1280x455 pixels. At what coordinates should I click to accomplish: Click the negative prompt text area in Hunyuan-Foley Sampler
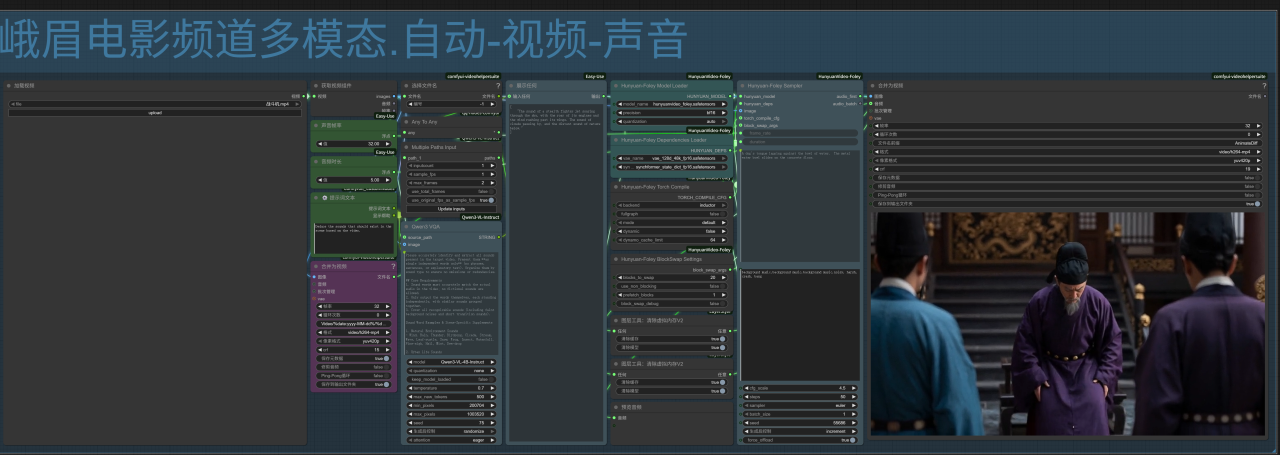(x=800, y=324)
